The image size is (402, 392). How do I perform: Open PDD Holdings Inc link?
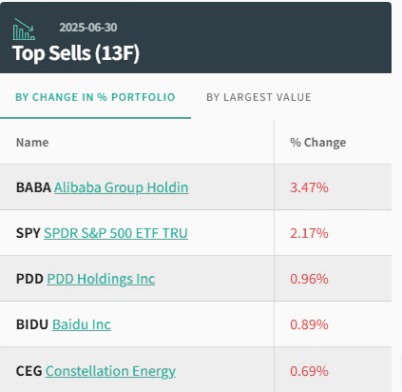click(x=101, y=279)
